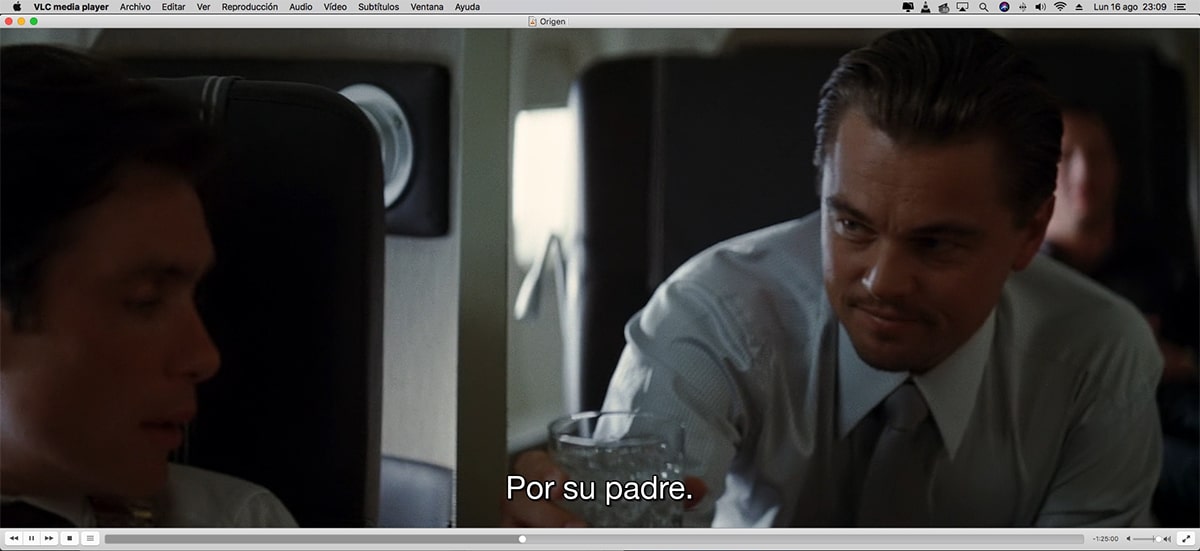Zoom the Origen window with green button
The image size is (1200, 551).
click(34, 21)
